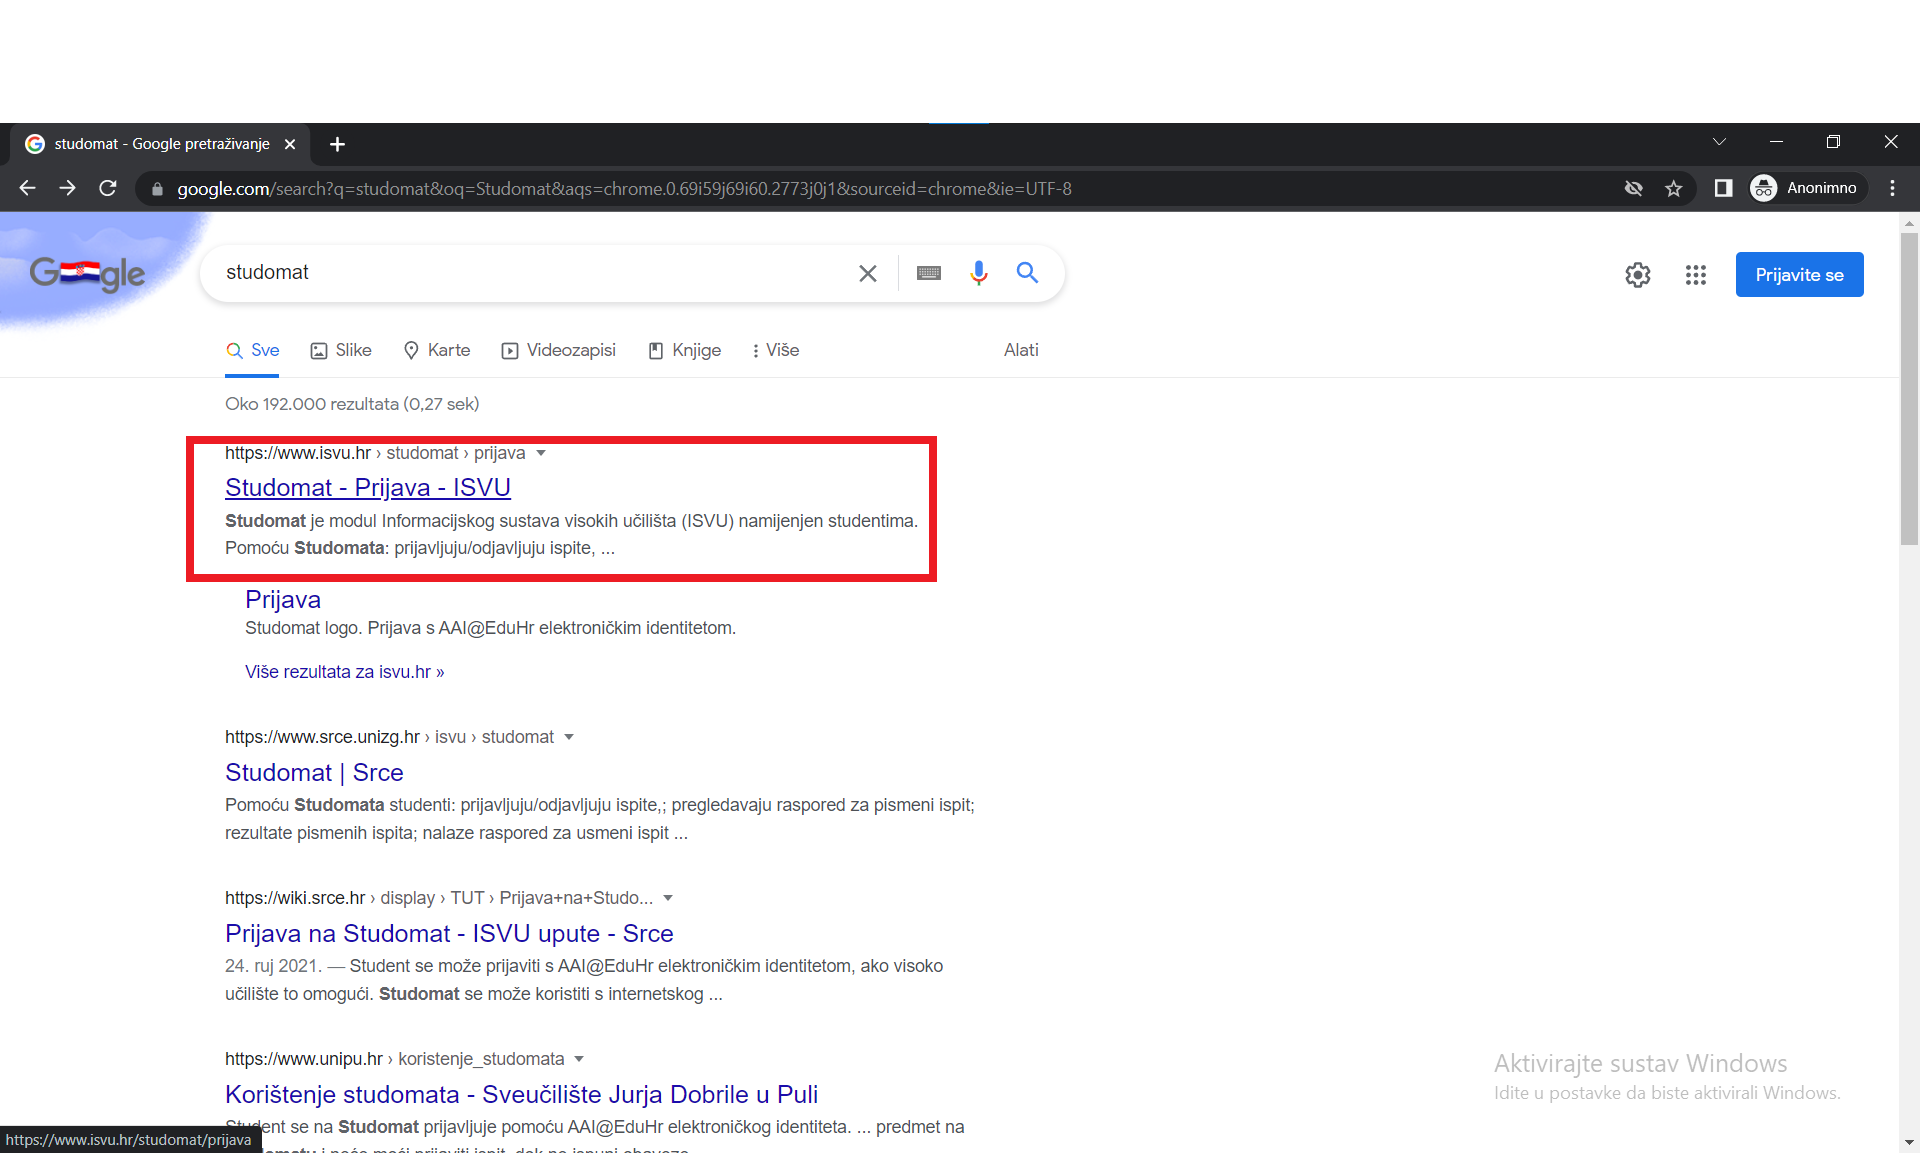1920x1153 pixels.
Task: Bookmark this page with star icon
Action: (1674, 188)
